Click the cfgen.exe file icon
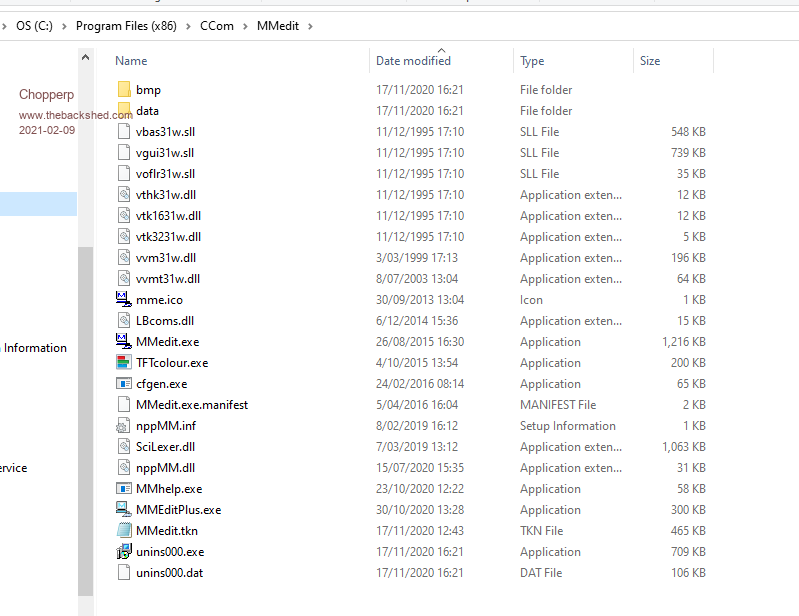The image size is (799, 616). [124, 384]
